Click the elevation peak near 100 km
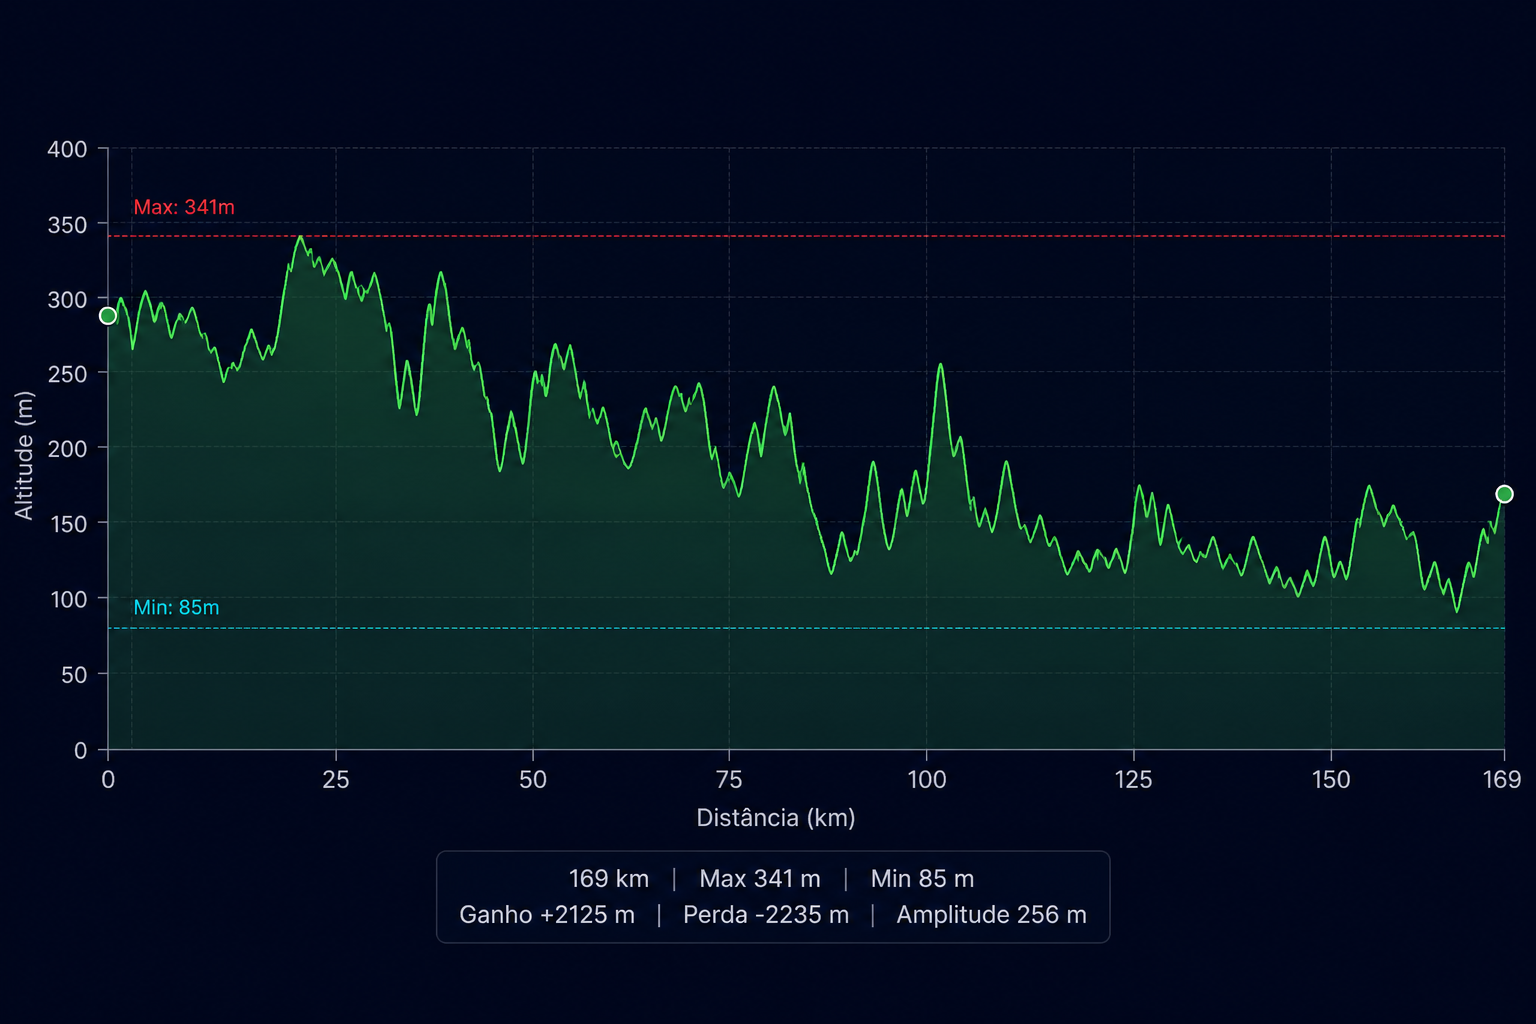The height and width of the screenshot is (1024, 1536). pyautogui.click(x=940, y=365)
